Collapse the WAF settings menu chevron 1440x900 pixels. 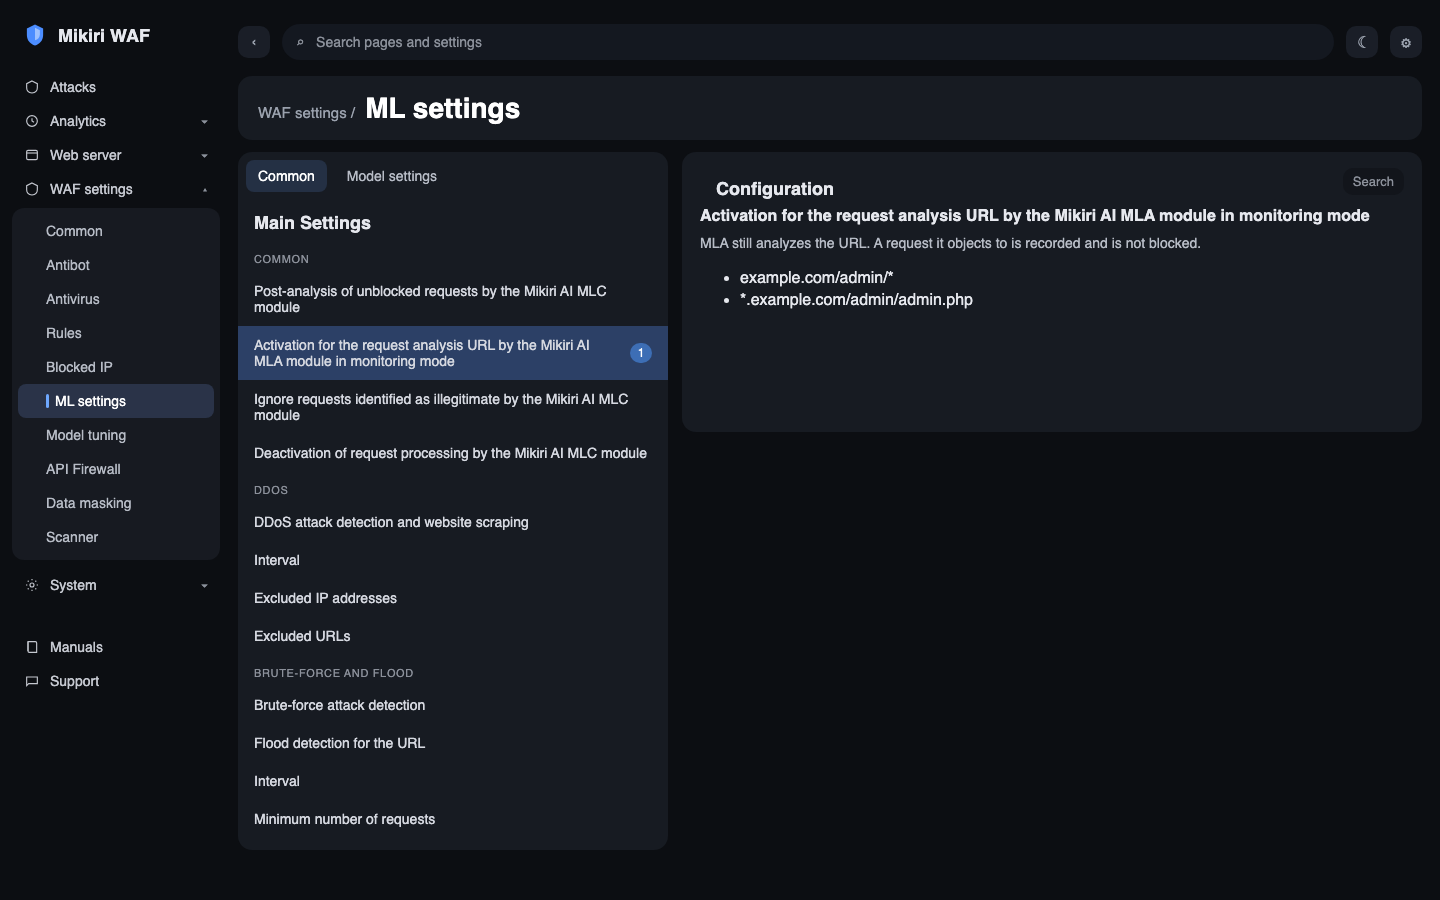pyautogui.click(x=204, y=190)
